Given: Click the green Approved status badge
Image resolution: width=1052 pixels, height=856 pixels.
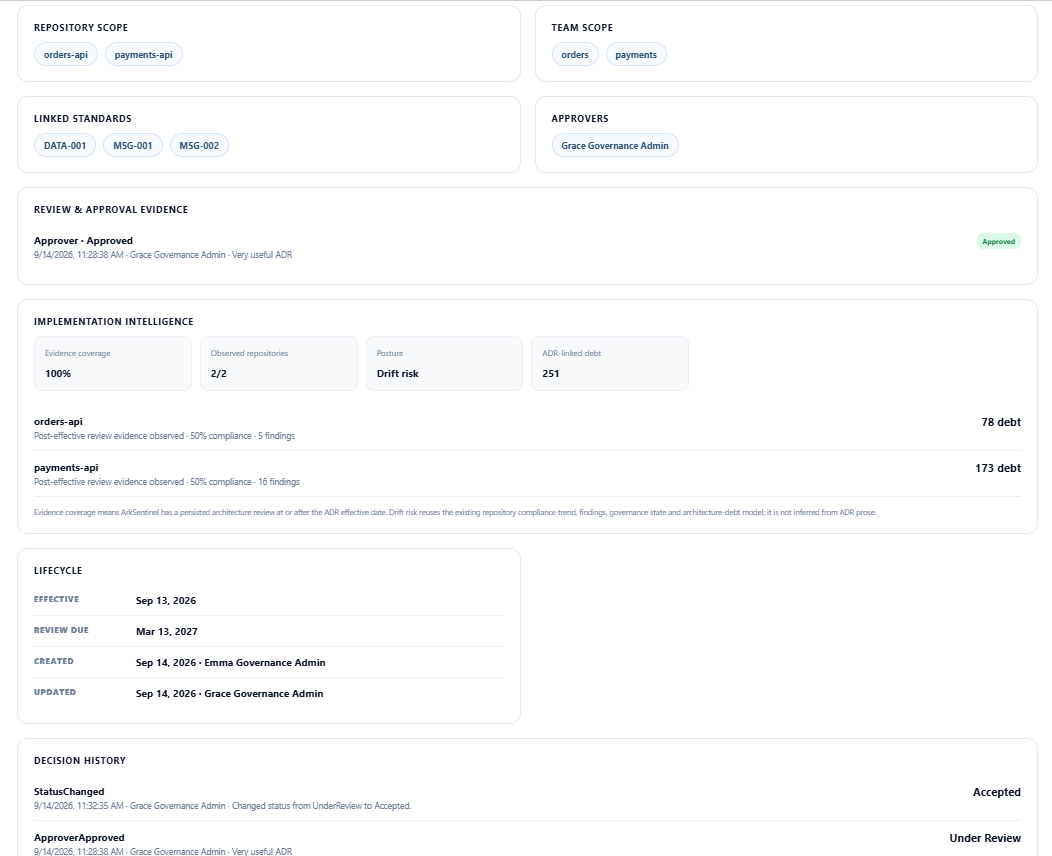Looking at the screenshot, I should coord(998,242).
